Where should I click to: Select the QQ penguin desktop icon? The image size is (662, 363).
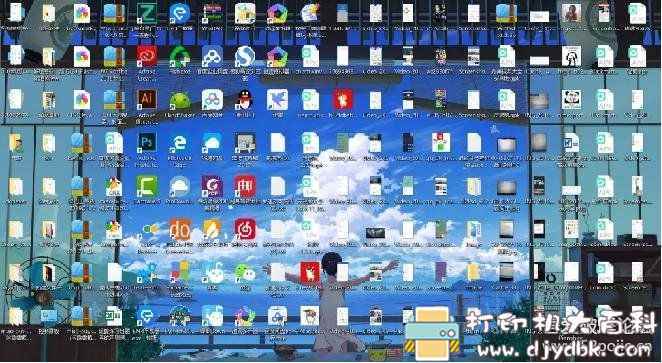click(x=245, y=100)
